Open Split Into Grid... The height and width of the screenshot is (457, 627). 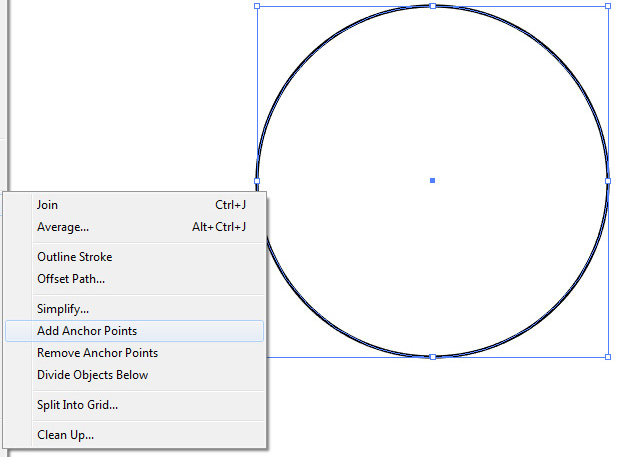pos(77,405)
